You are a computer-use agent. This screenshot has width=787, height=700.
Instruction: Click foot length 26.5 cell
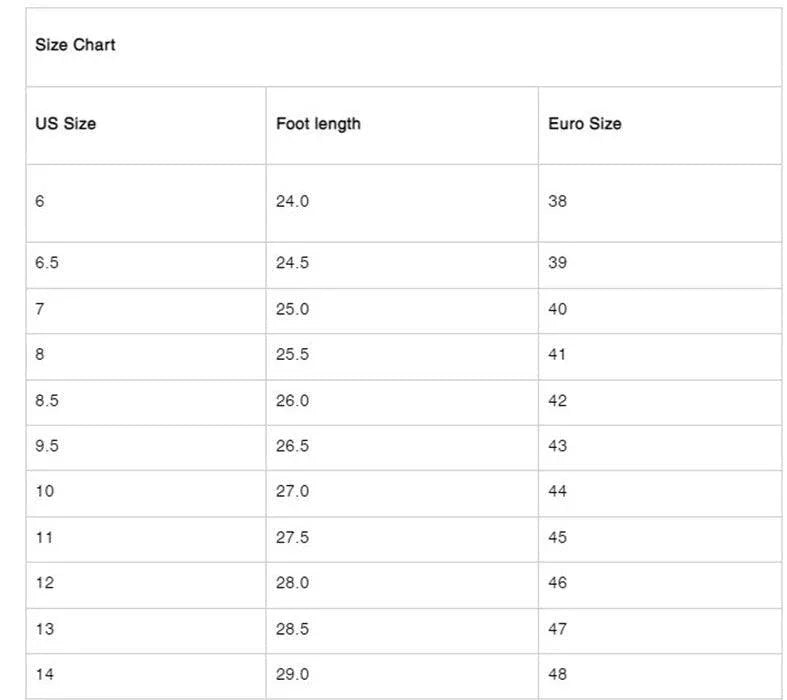[x=293, y=446]
